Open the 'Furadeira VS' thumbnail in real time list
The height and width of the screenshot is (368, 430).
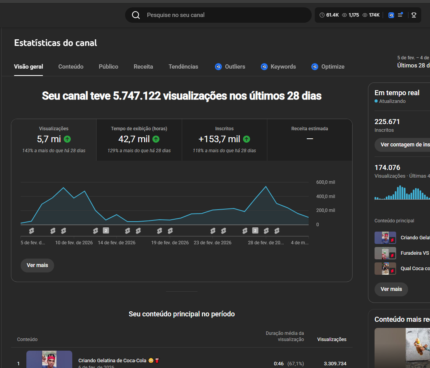[x=385, y=253]
